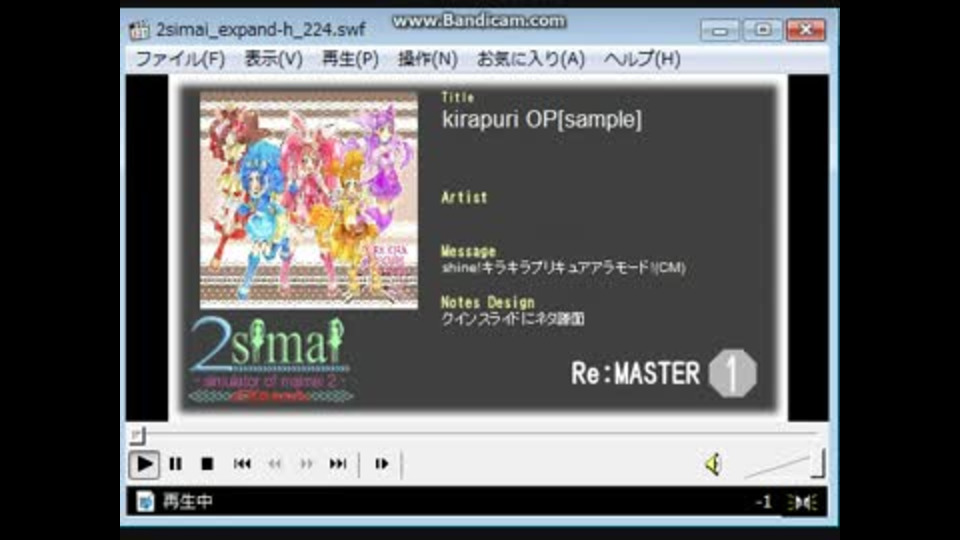
Task: Stop the playback with the square button
Action: [x=207, y=464]
